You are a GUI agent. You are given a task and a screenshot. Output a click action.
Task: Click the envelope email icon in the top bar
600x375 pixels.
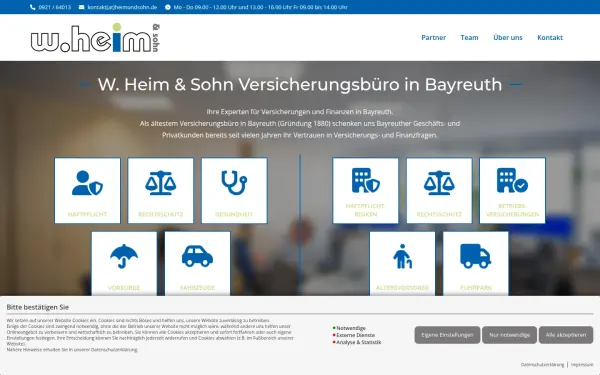pos(82,7)
